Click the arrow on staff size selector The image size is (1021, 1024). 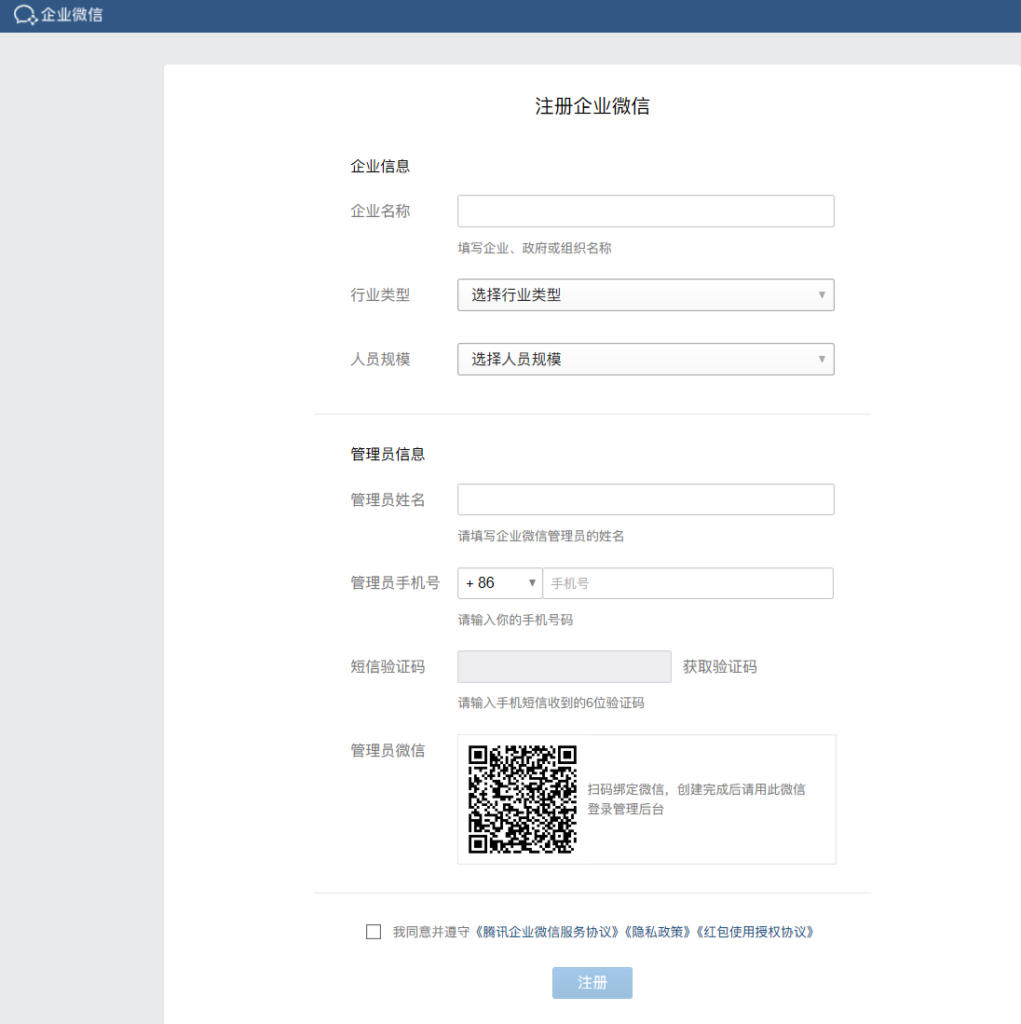tap(821, 359)
